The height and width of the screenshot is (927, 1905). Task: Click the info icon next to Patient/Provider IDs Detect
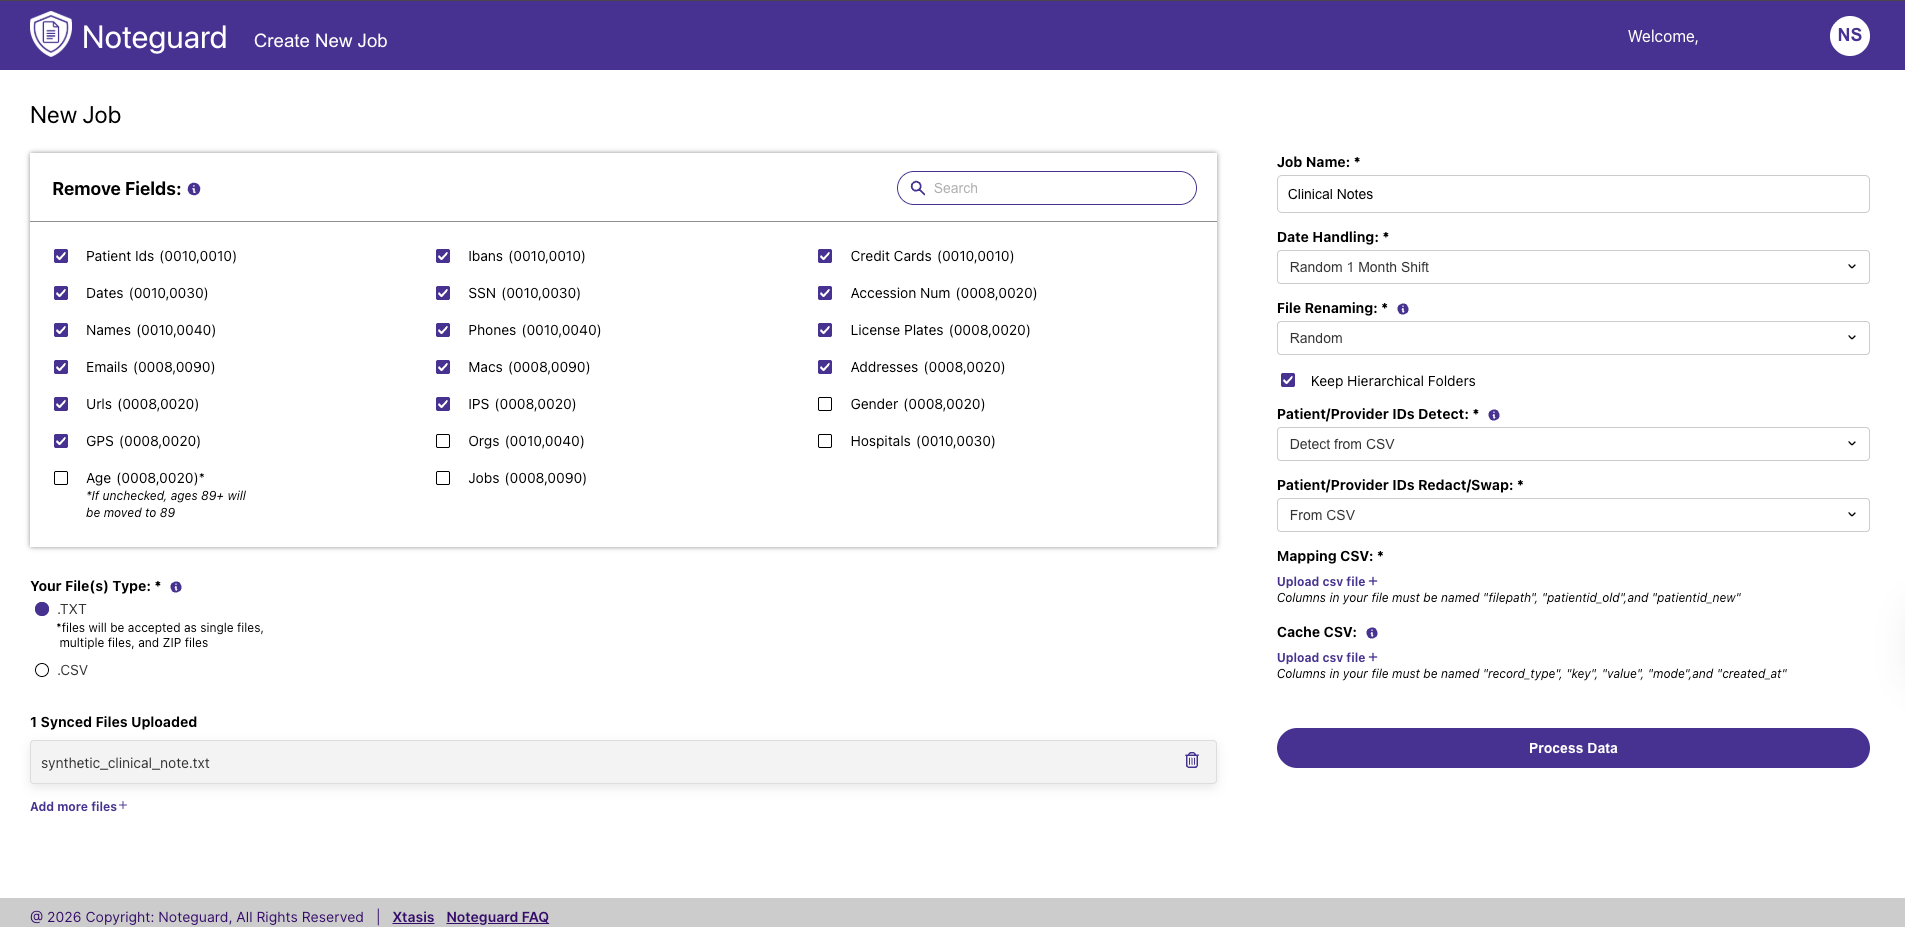coord(1494,415)
